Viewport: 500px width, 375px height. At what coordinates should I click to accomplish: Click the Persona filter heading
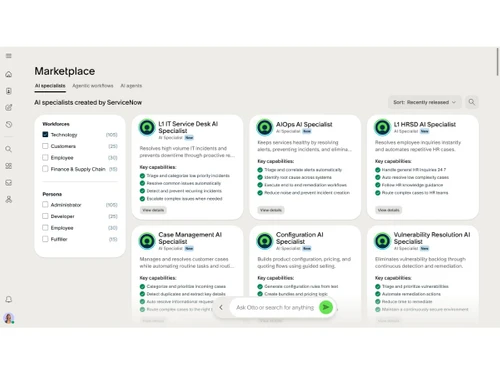52,194
